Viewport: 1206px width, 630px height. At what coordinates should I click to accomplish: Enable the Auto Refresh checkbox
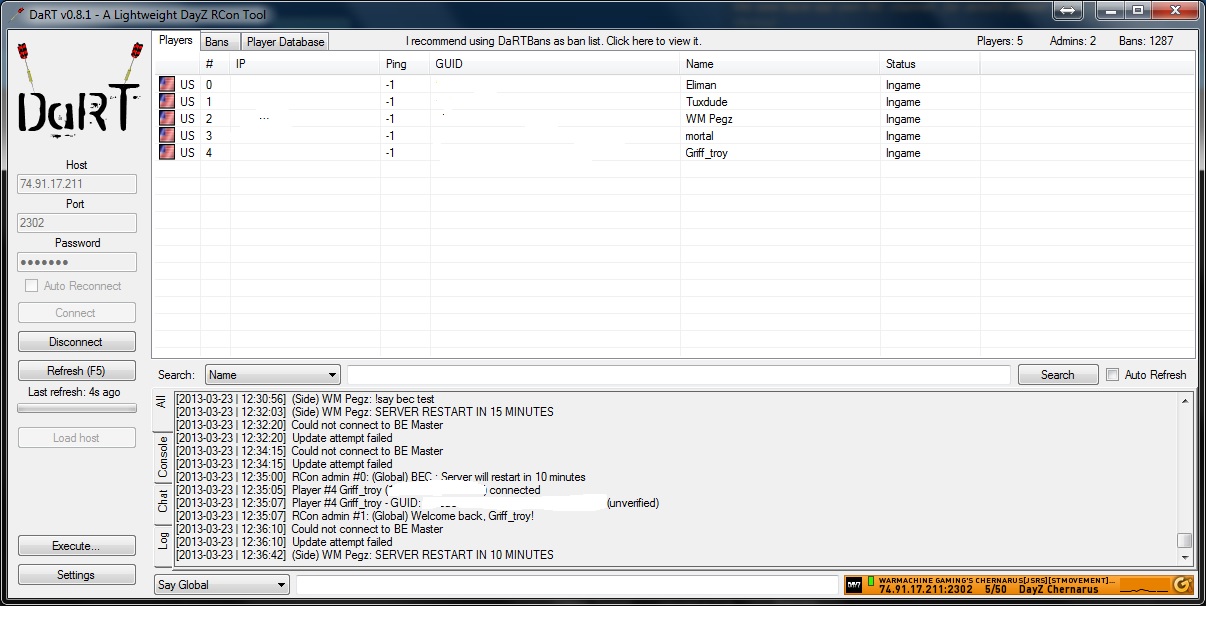tap(1112, 375)
